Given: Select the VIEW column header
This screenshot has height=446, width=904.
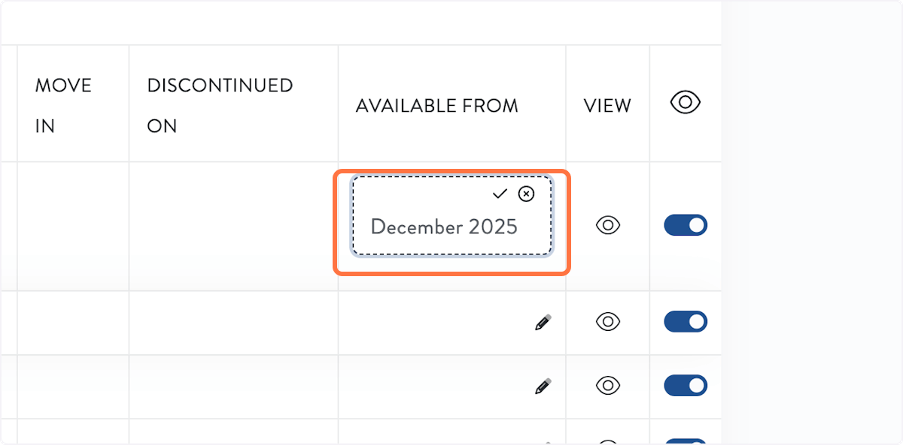Looking at the screenshot, I should pyautogui.click(x=608, y=105).
